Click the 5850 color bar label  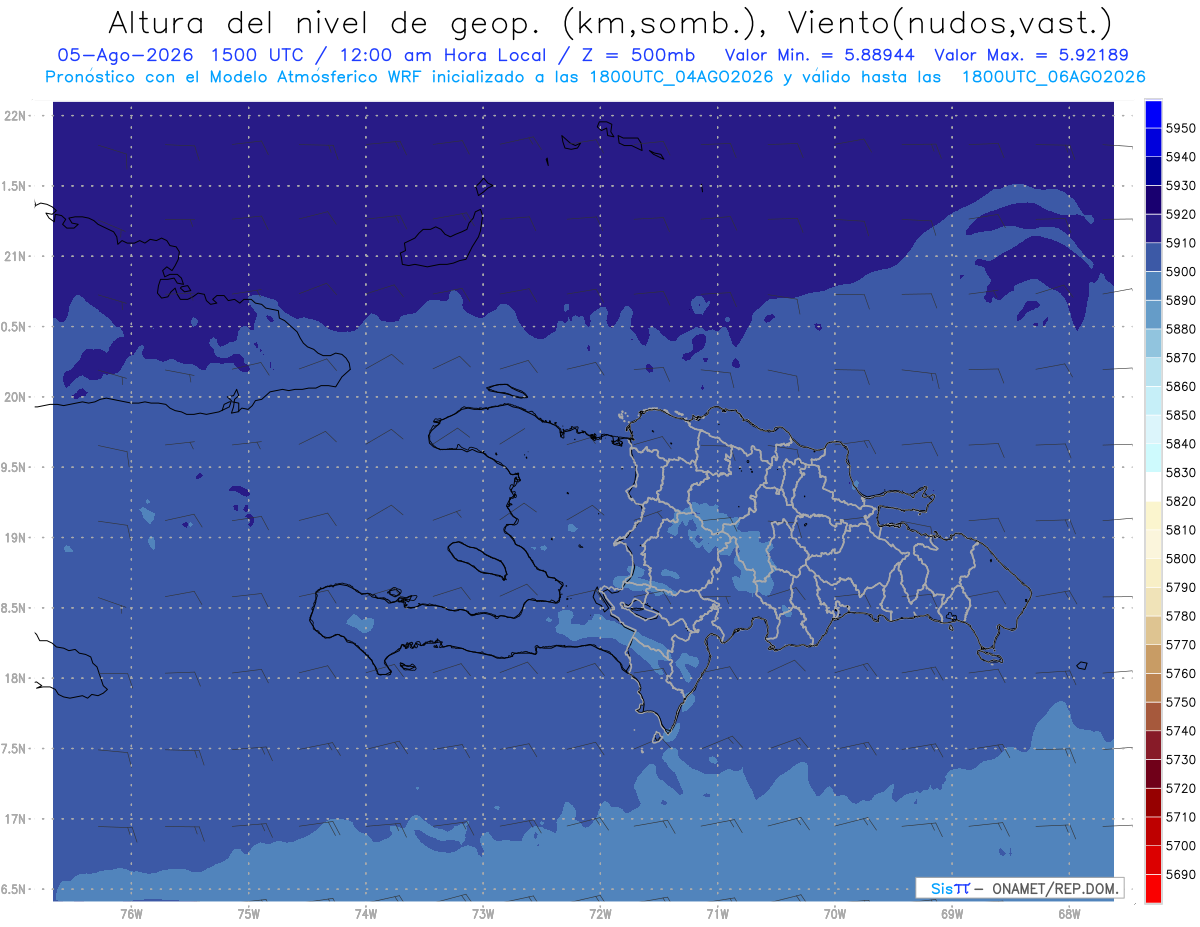coord(1181,415)
